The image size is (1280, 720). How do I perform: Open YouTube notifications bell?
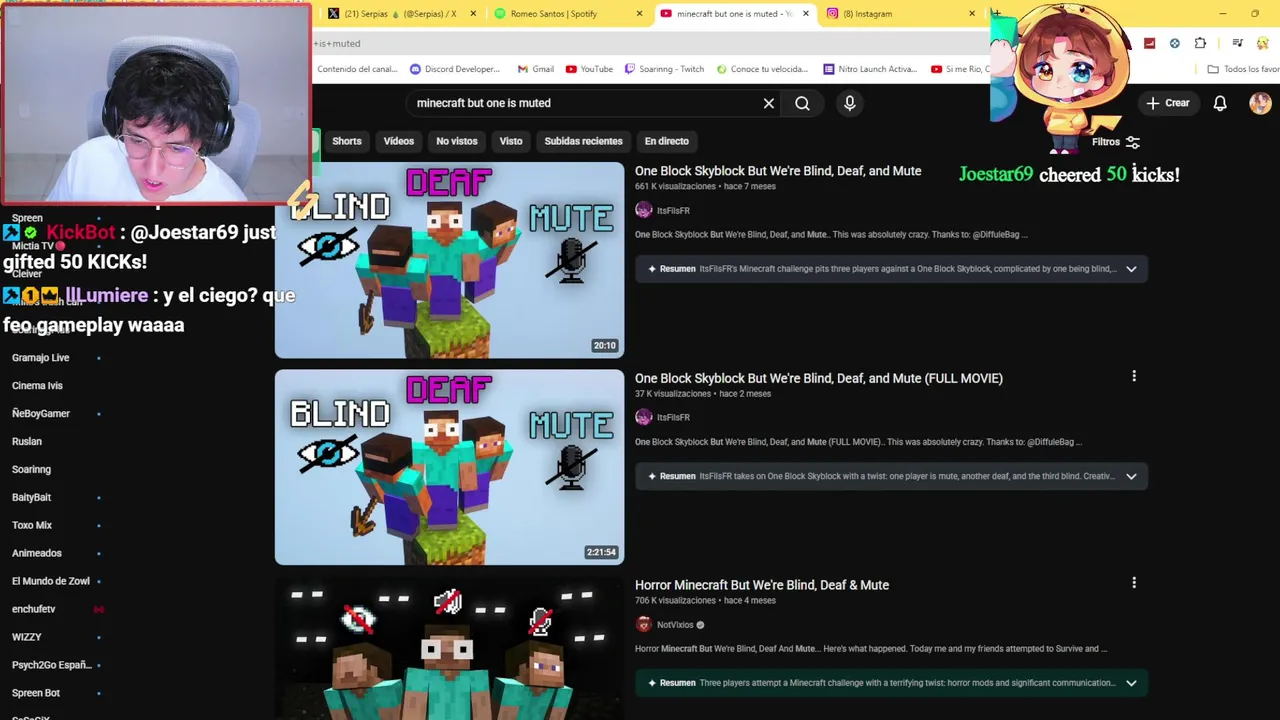(1220, 103)
